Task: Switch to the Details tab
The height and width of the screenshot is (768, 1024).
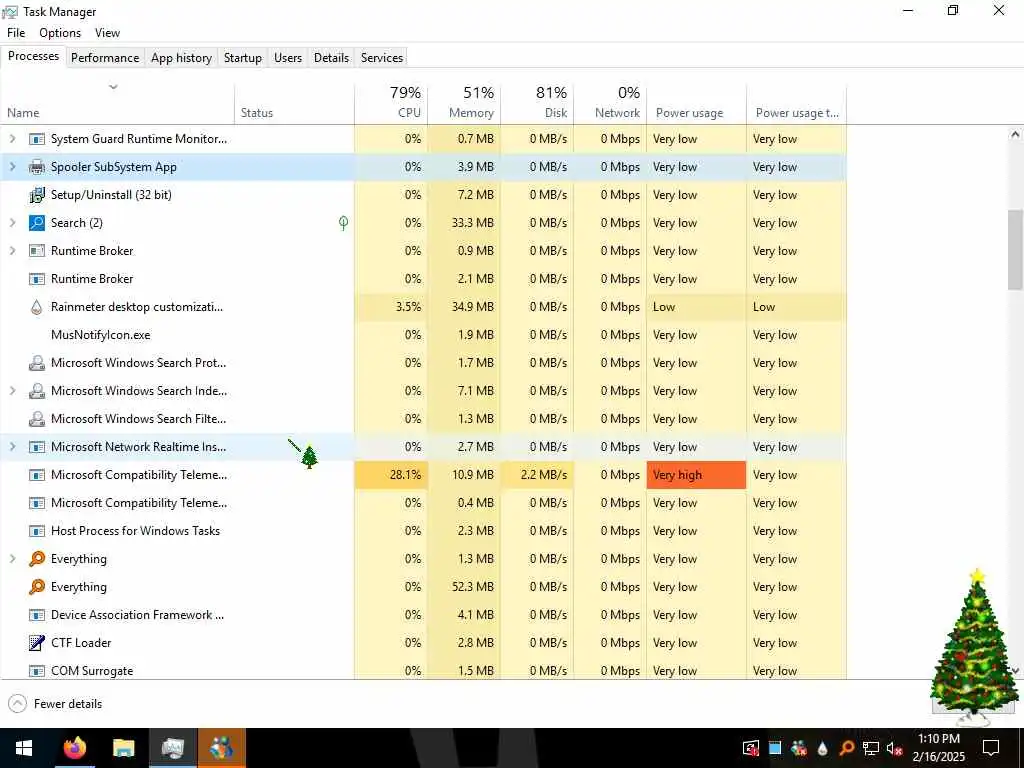Action: point(331,57)
